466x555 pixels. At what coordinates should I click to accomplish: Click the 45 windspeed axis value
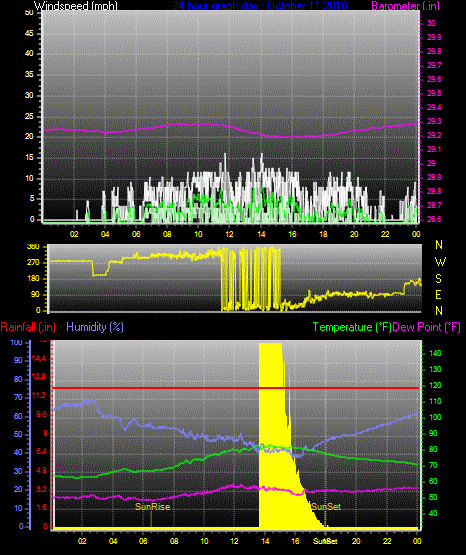29,33
